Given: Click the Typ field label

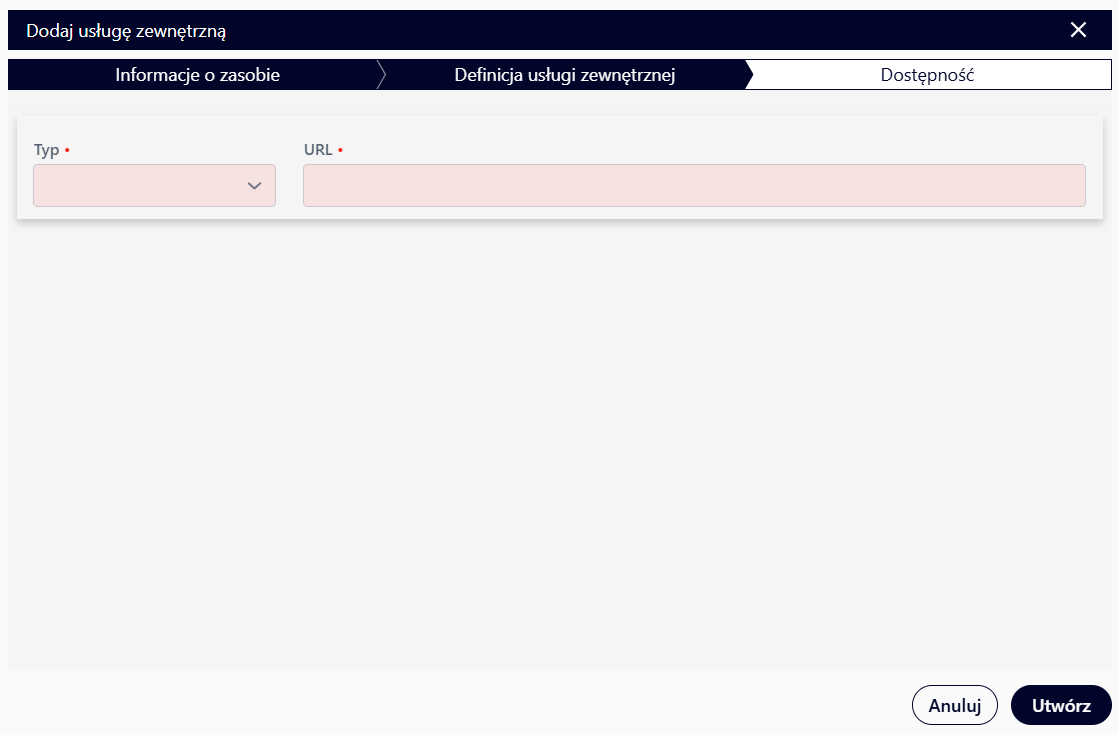Looking at the screenshot, I should point(46,150).
